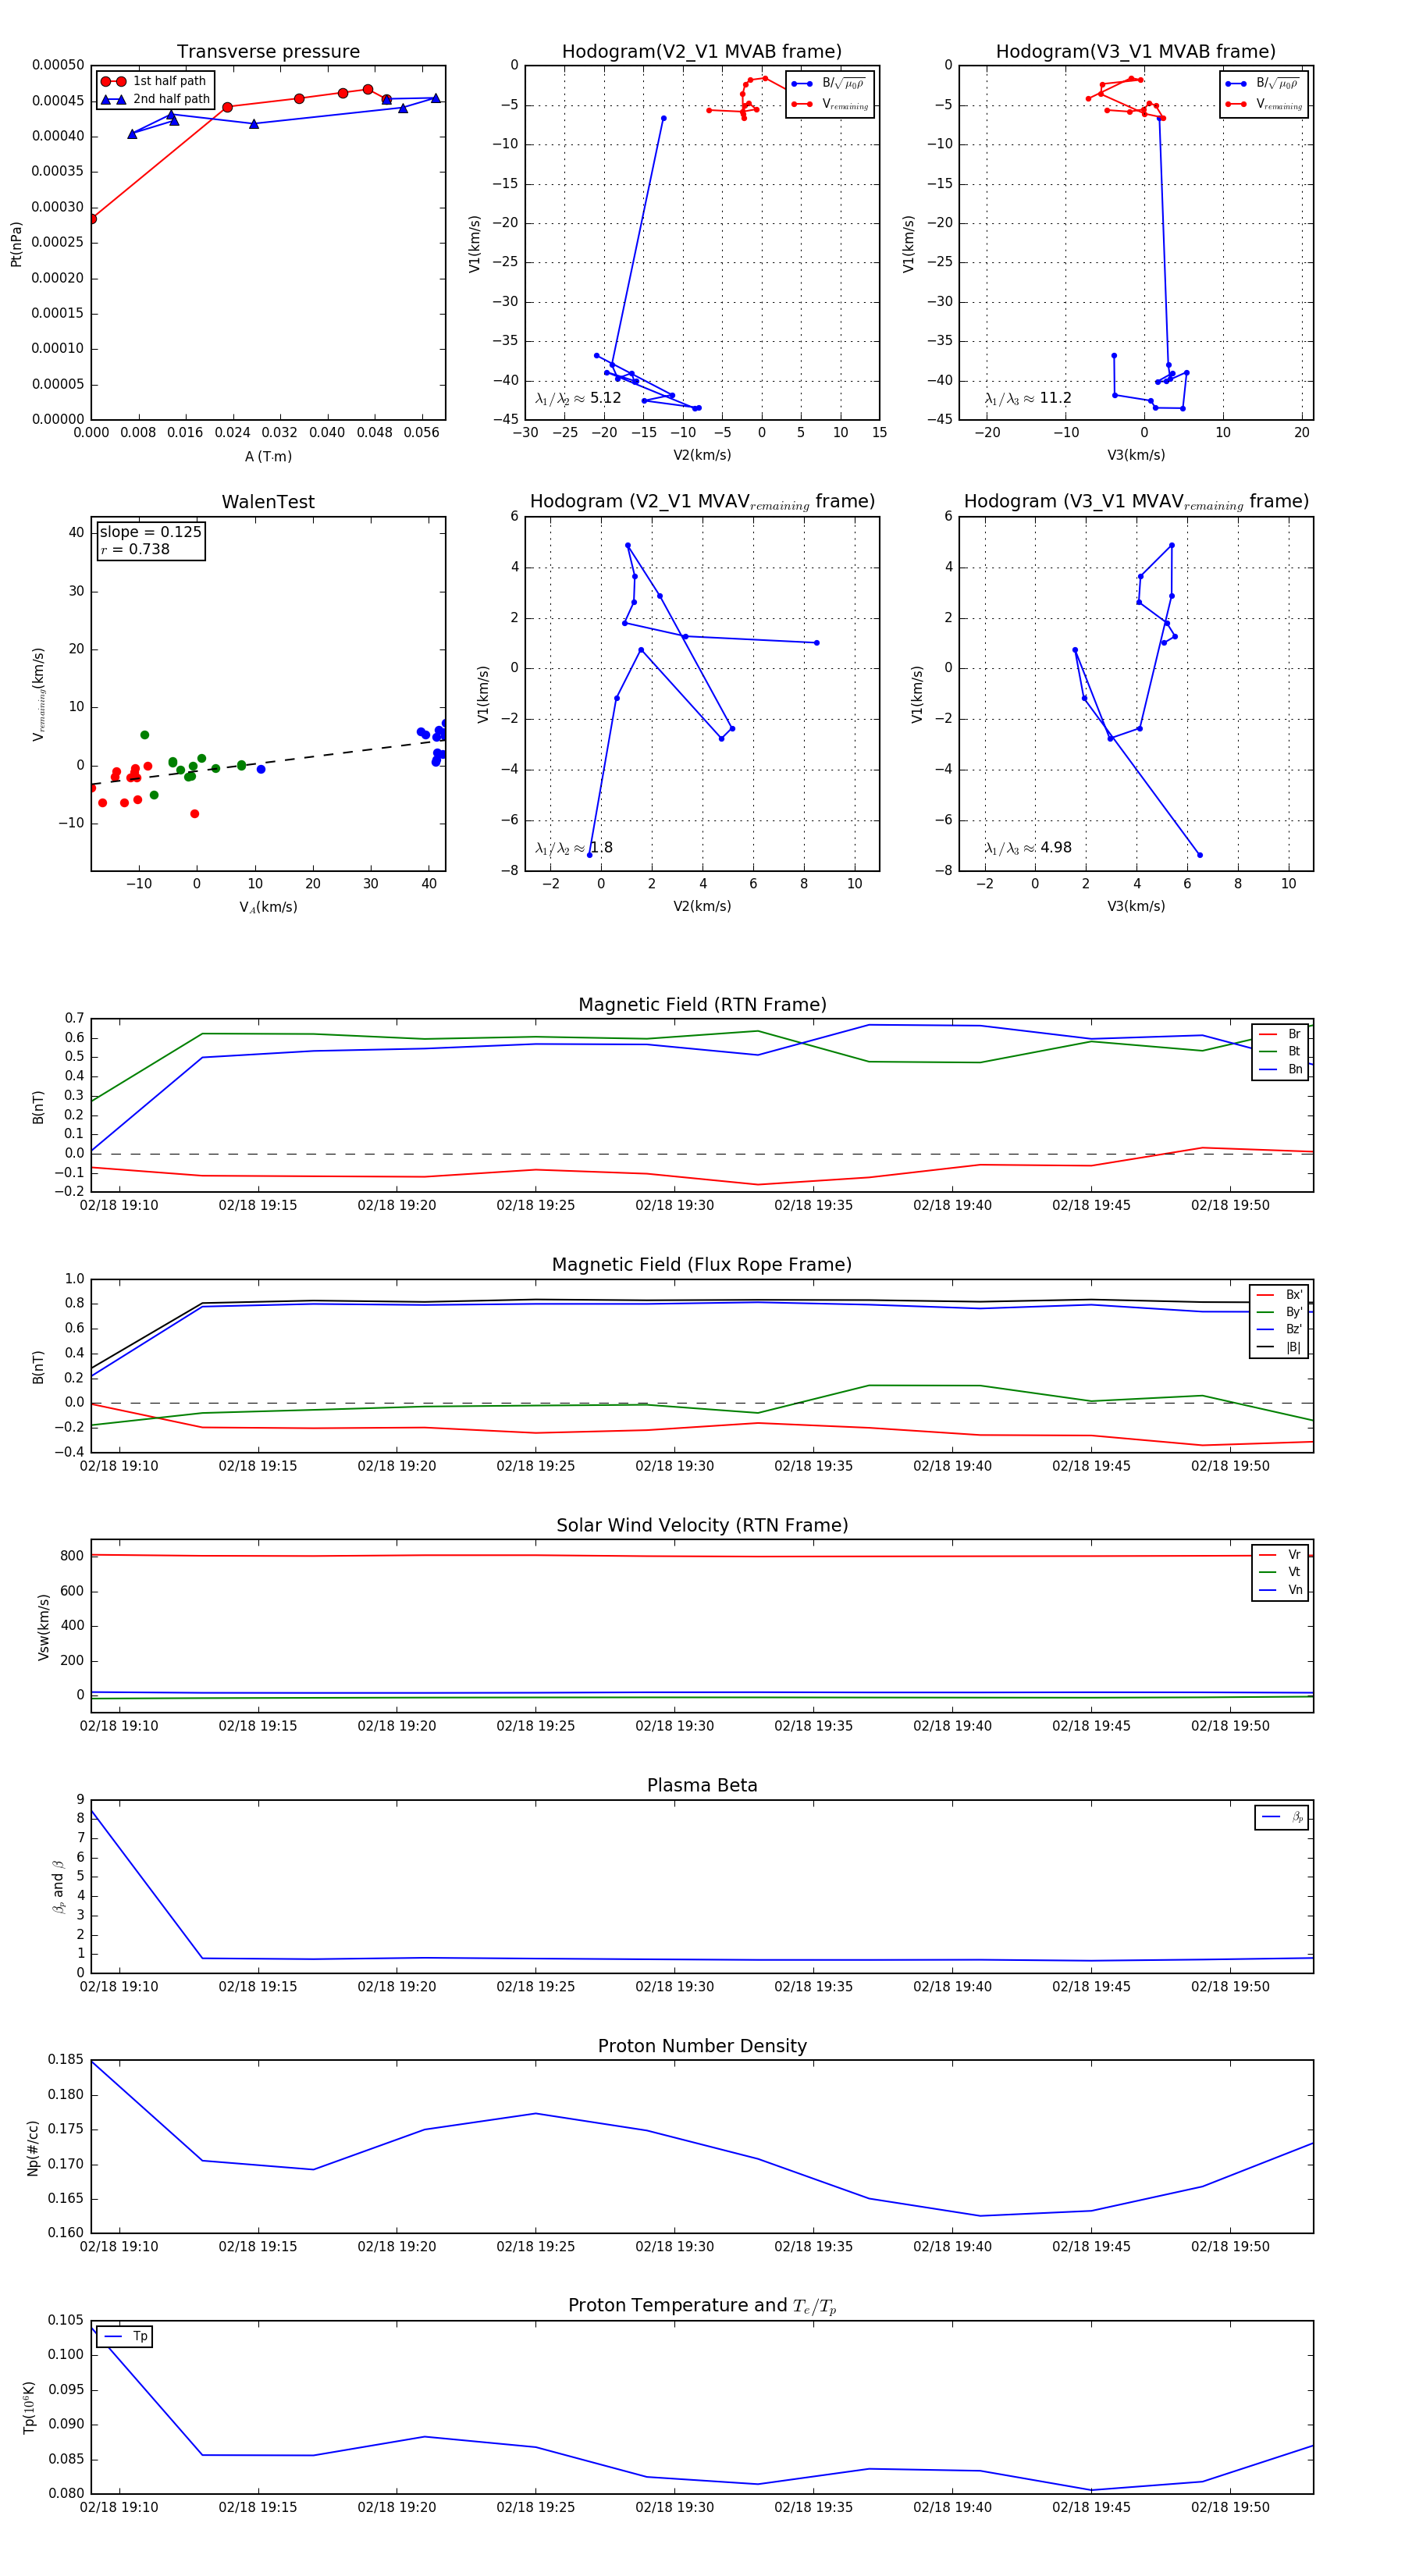Click the 'slope = 0.125' annotation

pyautogui.click(x=151, y=532)
